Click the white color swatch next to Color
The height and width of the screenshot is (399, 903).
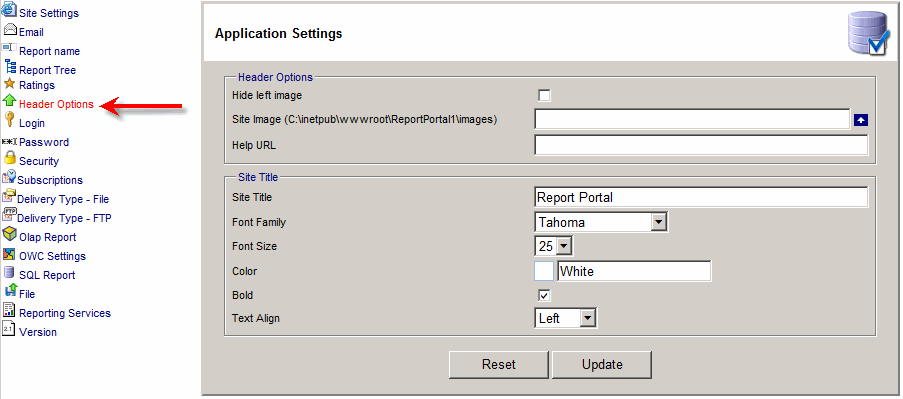(544, 271)
